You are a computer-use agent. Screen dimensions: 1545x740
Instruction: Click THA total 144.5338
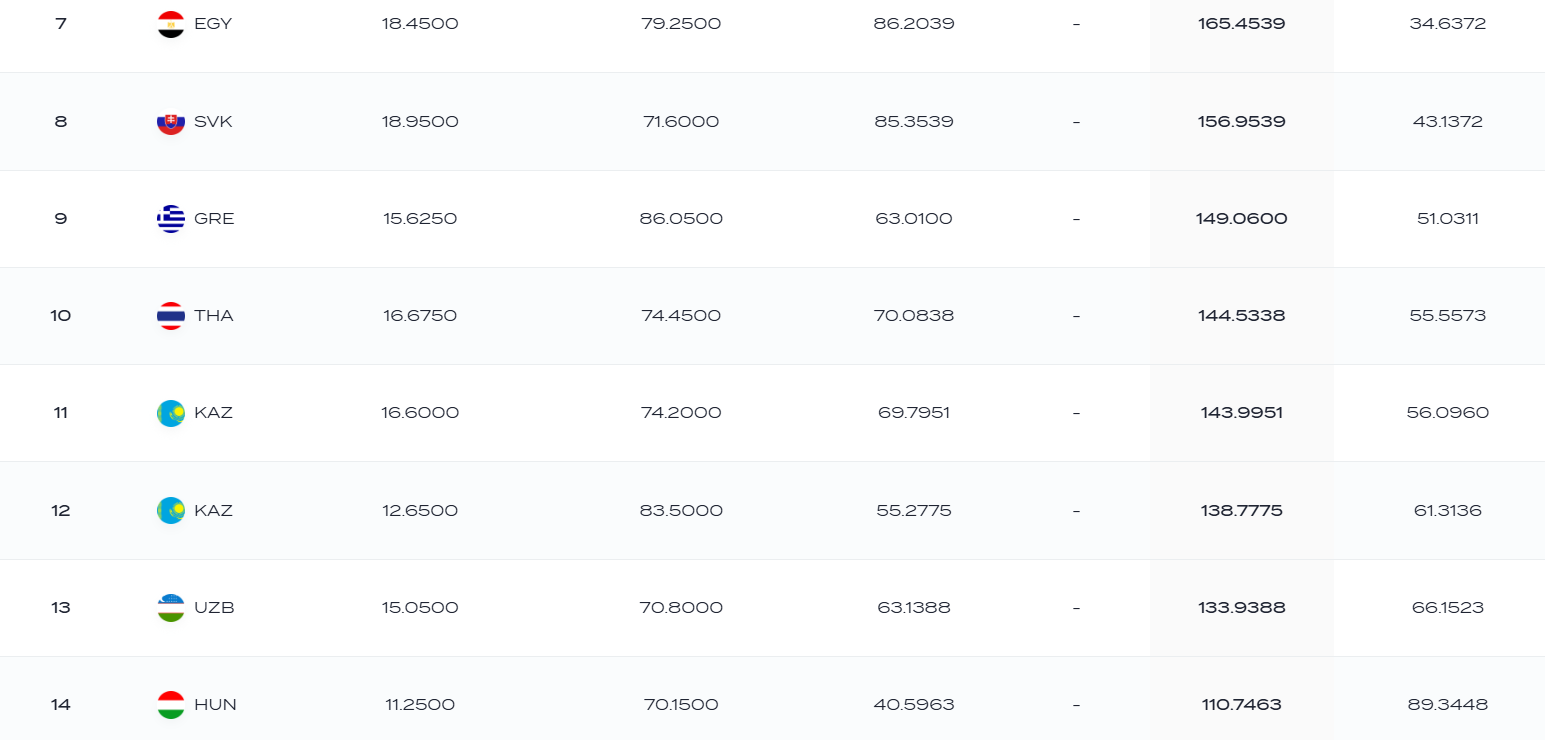click(x=1242, y=316)
